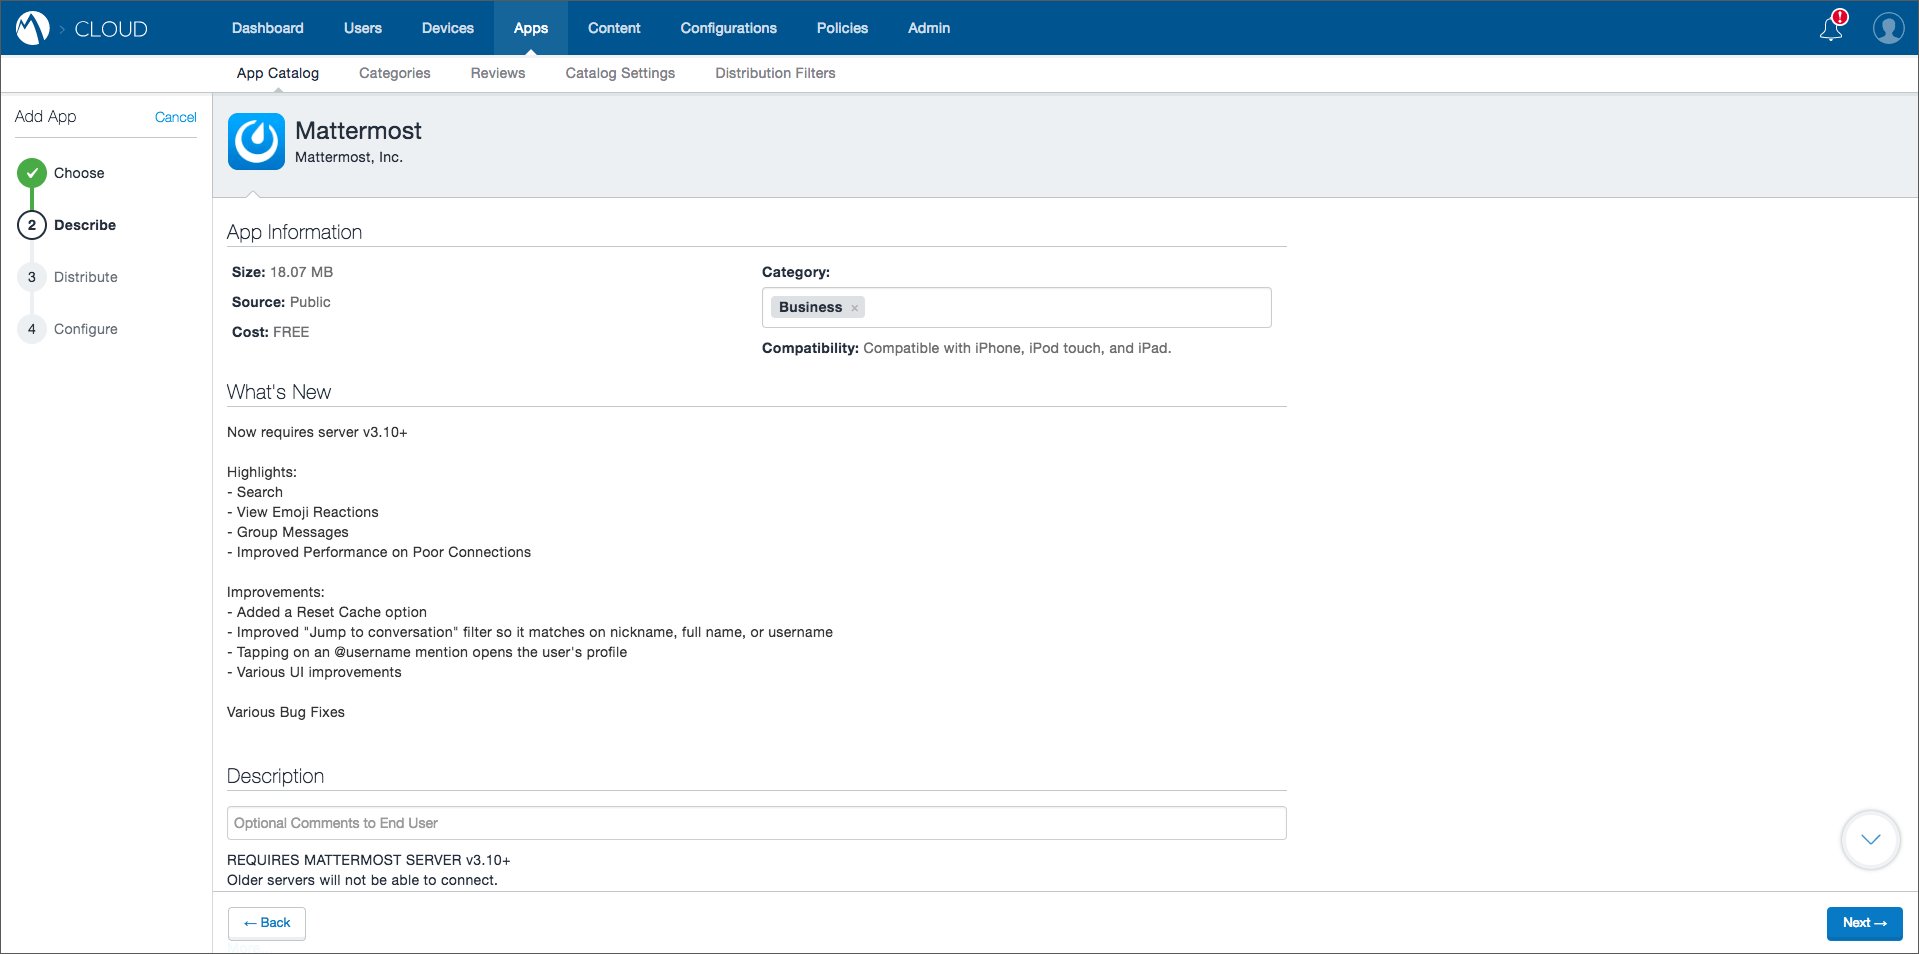Viewport: 1919px width, 954px height.
Task: Select the Apps navigation item
Action: coord(531,28)
